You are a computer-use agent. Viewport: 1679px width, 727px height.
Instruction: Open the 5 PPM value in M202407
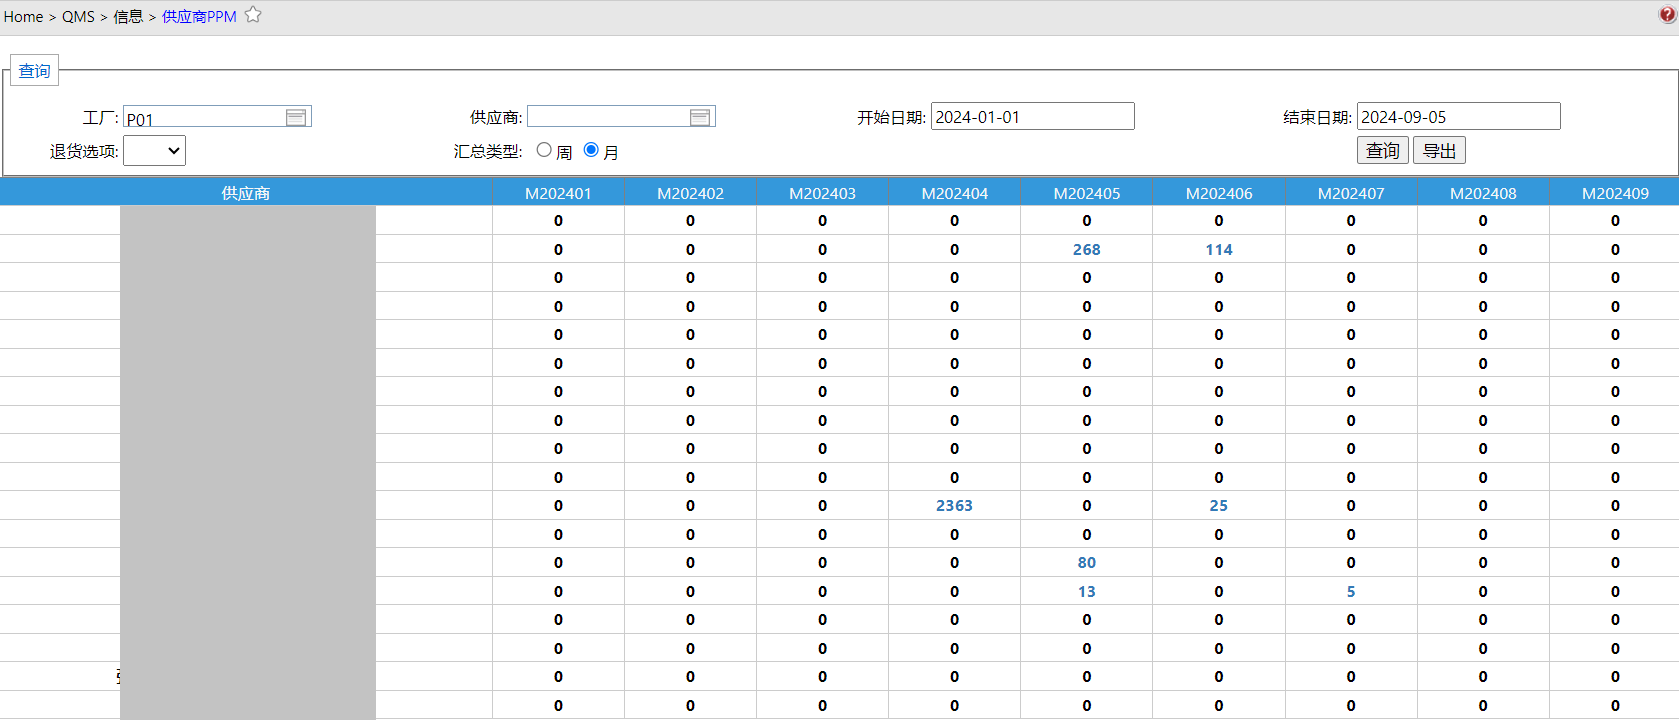pos(1351,591)
